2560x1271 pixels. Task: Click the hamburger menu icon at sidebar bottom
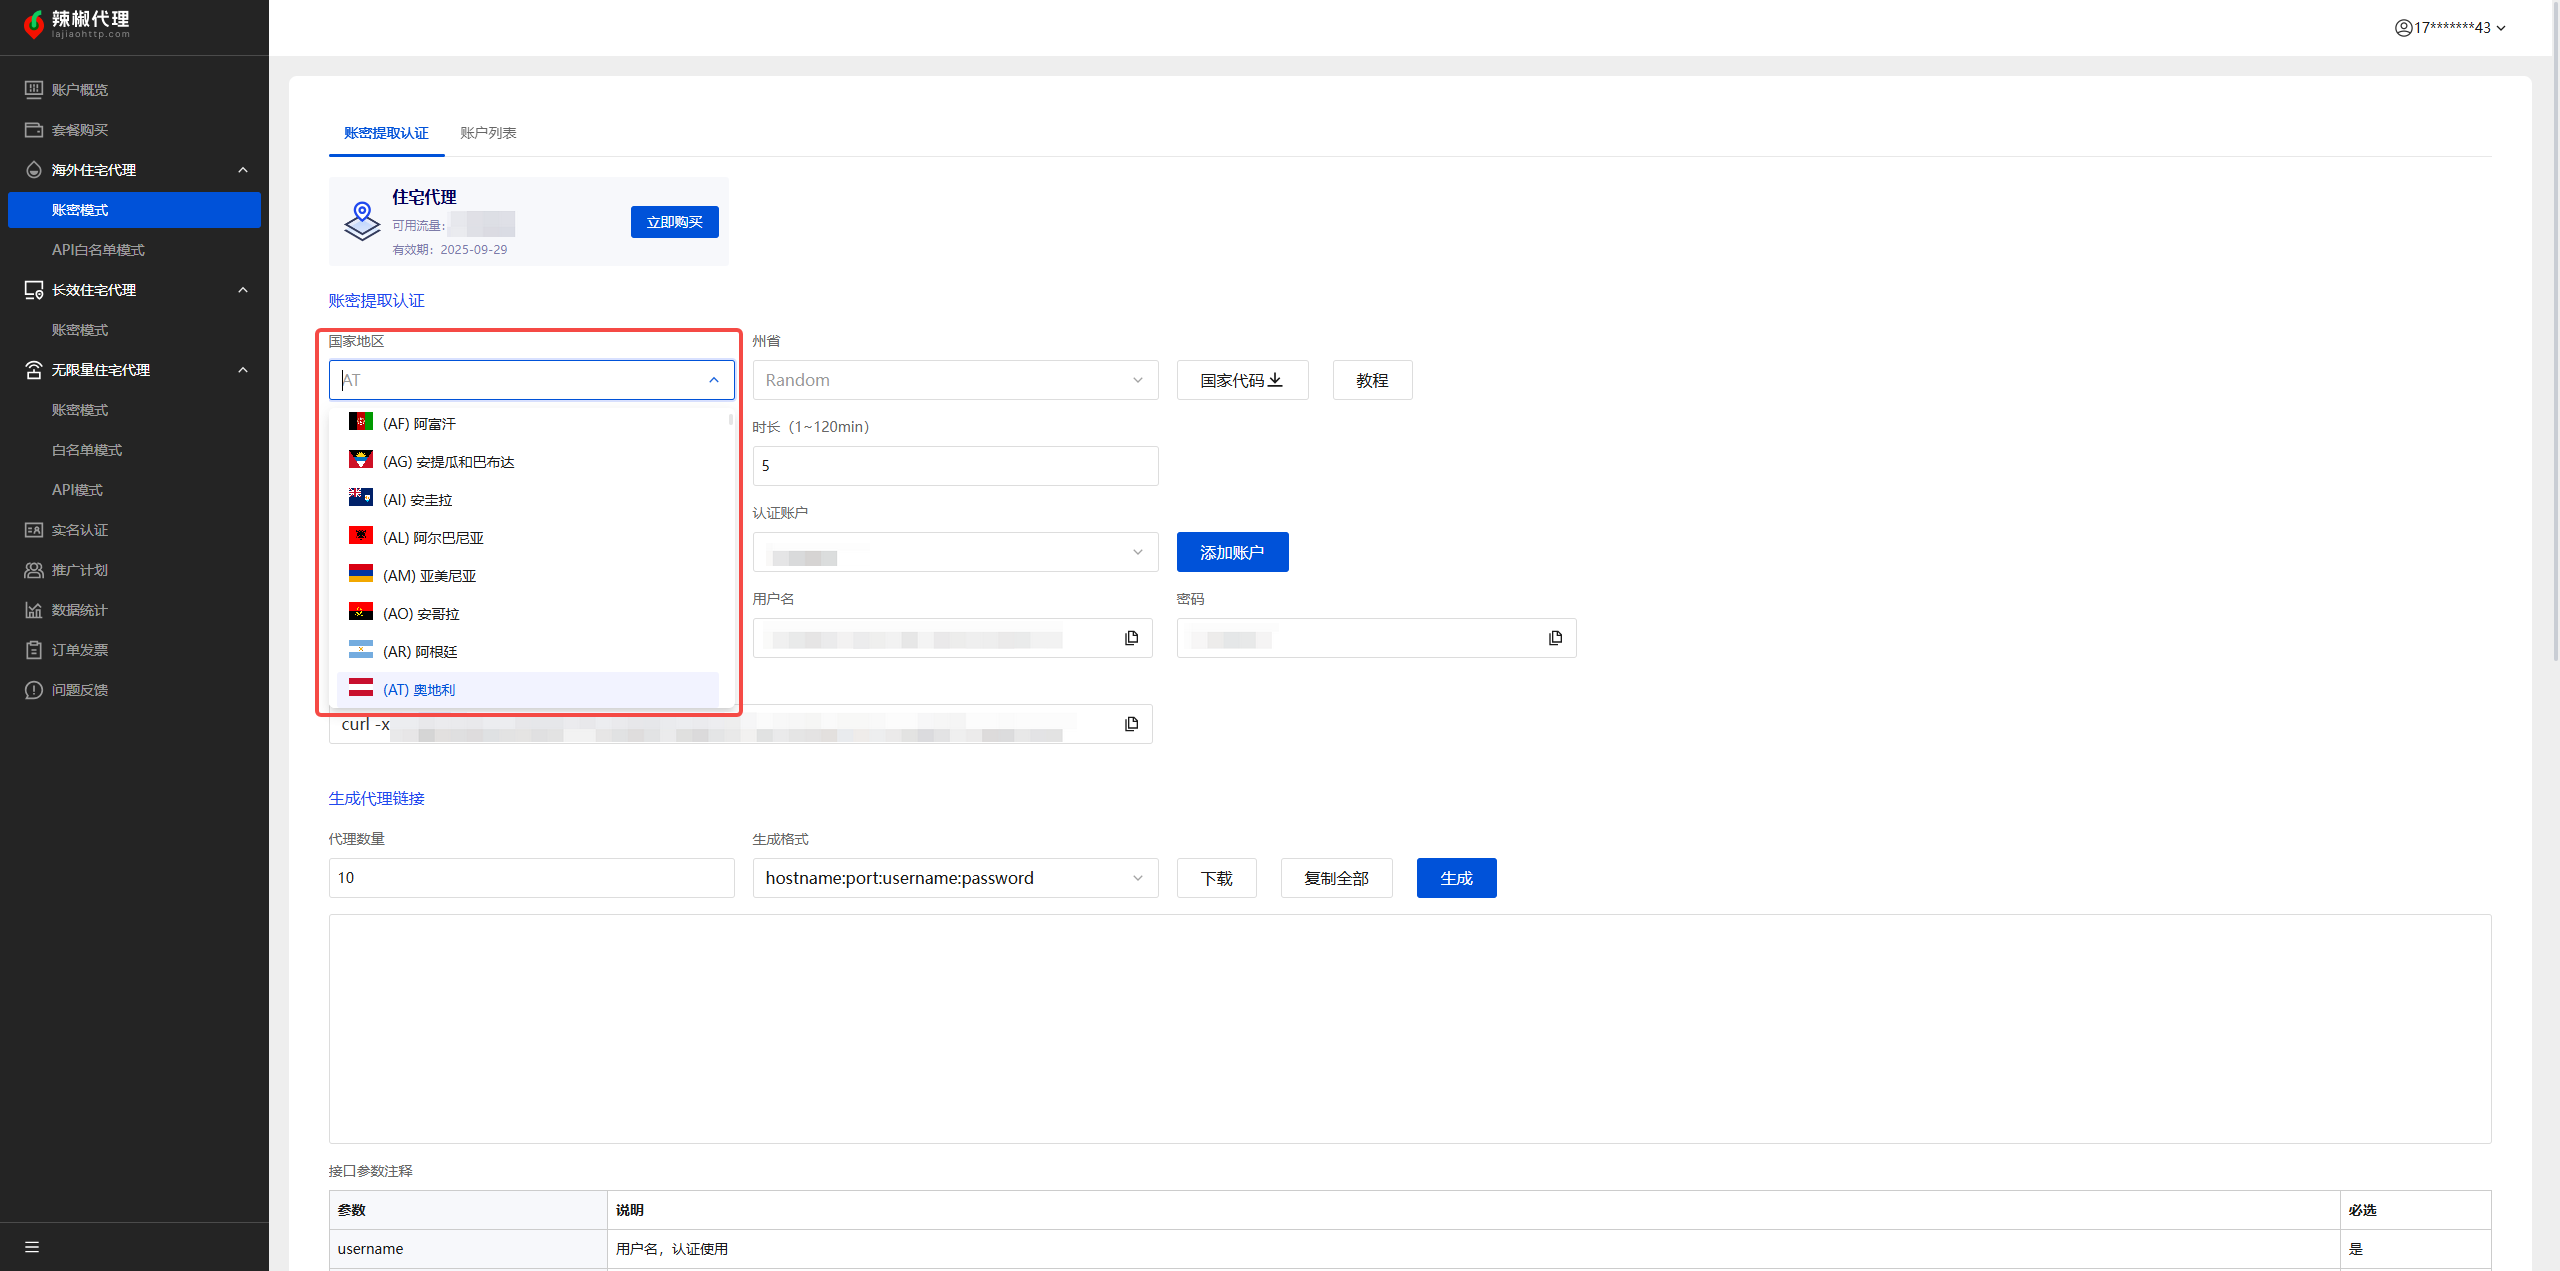[x=32, y=1247]
